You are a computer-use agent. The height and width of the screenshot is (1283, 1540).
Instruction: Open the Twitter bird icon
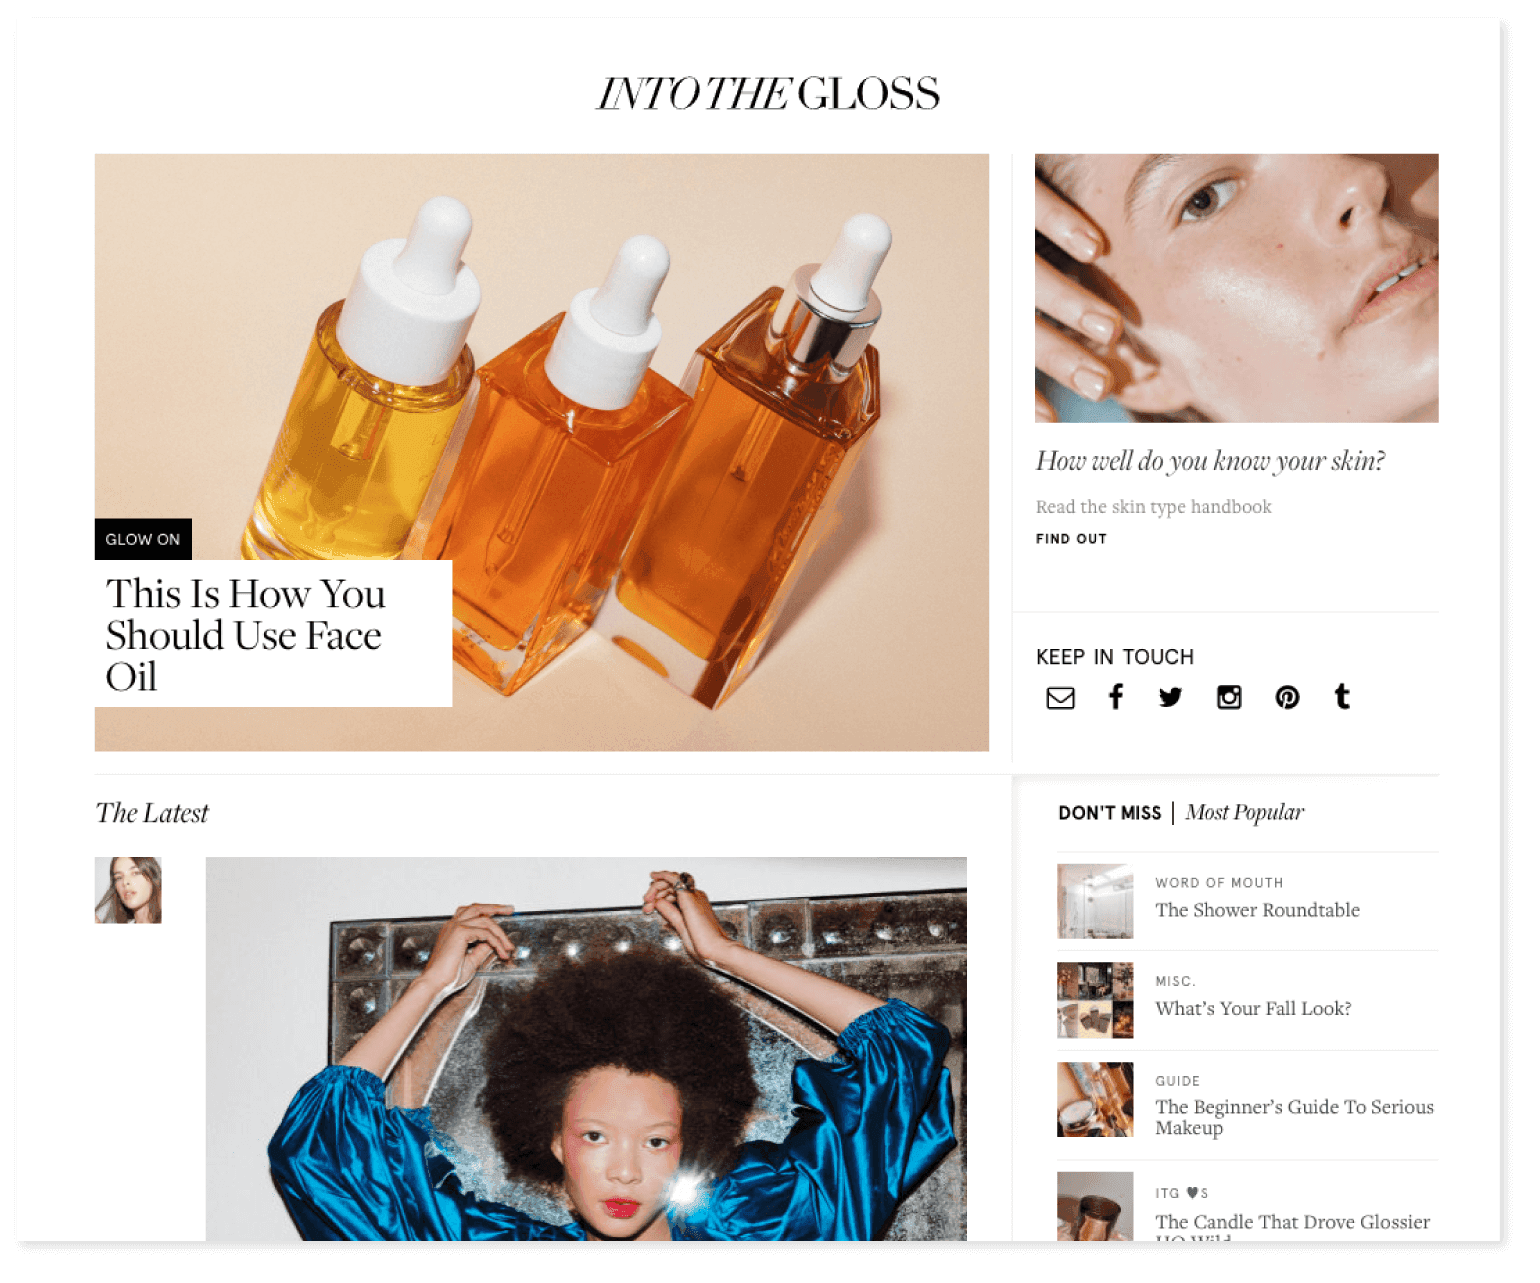tap(1170, 697)
